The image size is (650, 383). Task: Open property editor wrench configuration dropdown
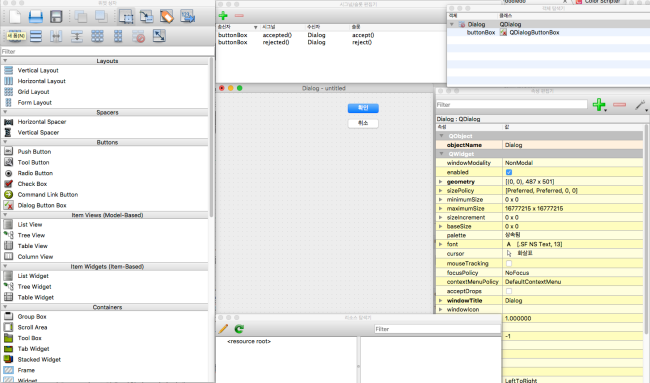click(x=641, y=106)
